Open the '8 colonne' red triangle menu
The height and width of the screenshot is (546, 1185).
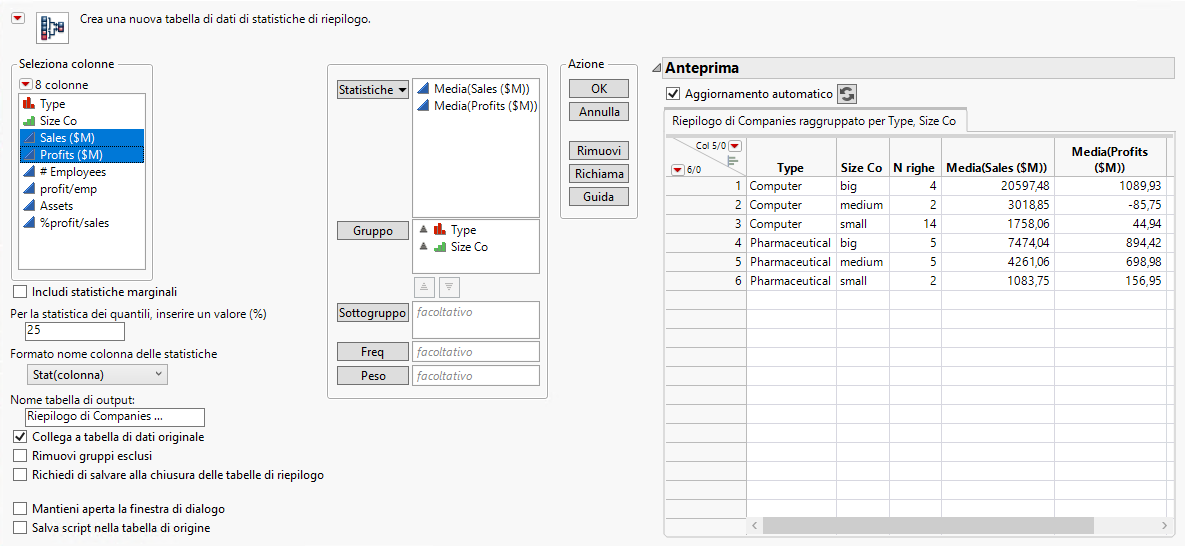26,85
